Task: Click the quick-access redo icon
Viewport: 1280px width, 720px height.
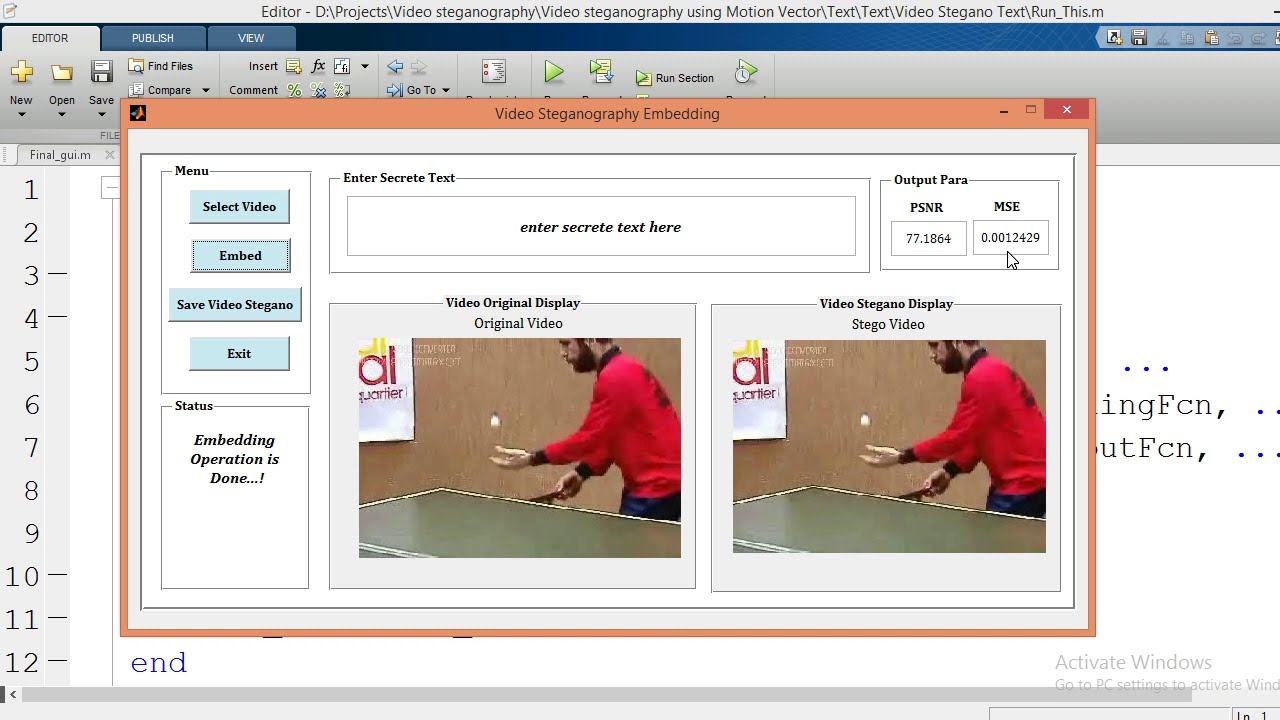Action: 1258,38
